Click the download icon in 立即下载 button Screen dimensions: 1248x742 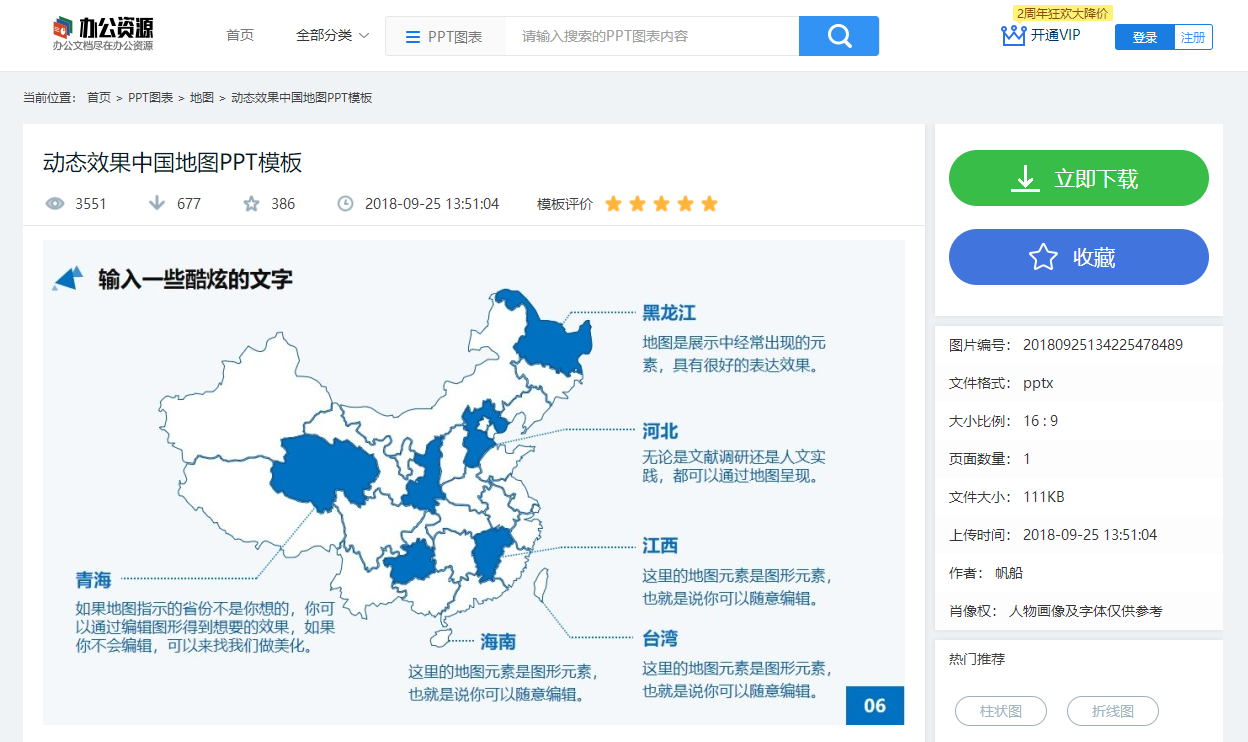coord(1025,178)
